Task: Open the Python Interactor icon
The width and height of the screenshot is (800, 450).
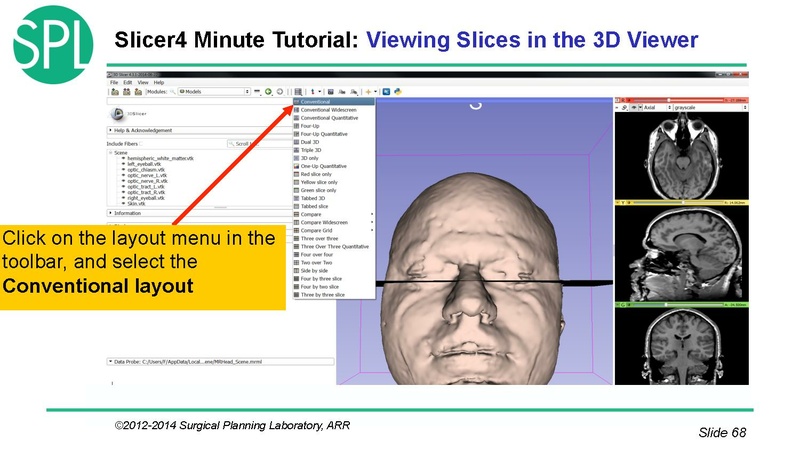Action: point(397,92)
